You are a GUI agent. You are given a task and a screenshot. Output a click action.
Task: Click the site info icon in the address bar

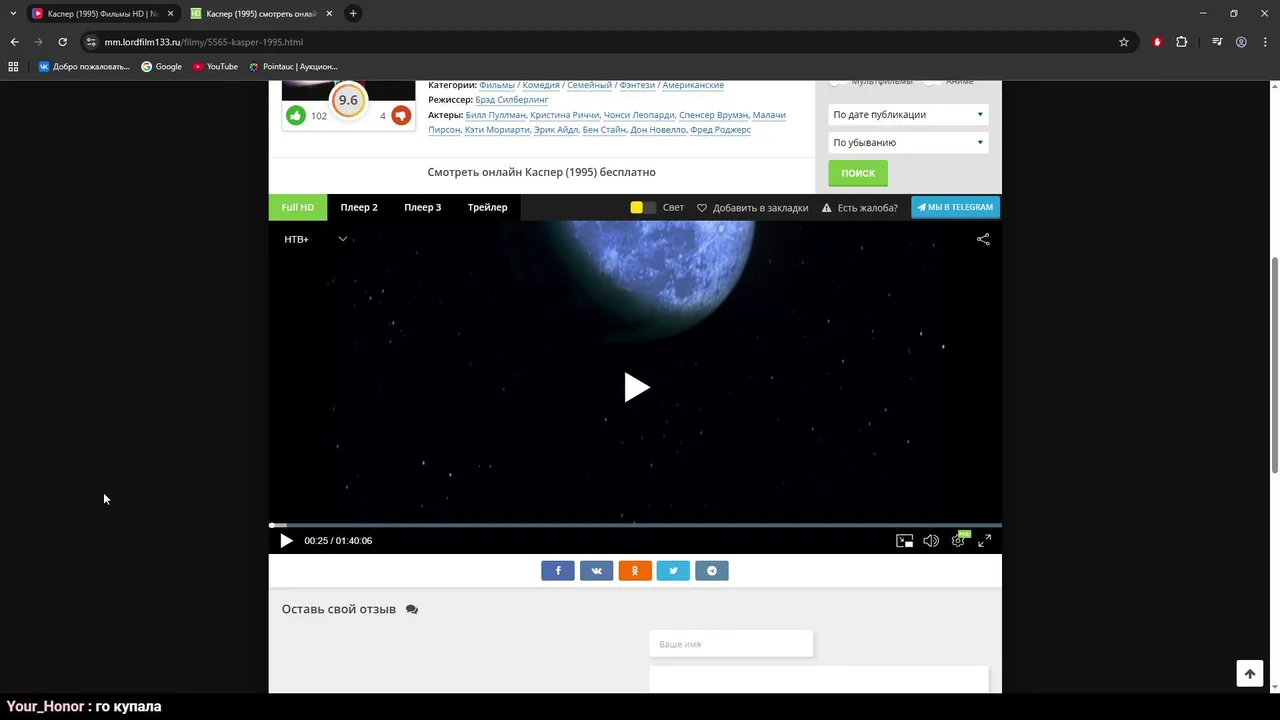[91, 42]
